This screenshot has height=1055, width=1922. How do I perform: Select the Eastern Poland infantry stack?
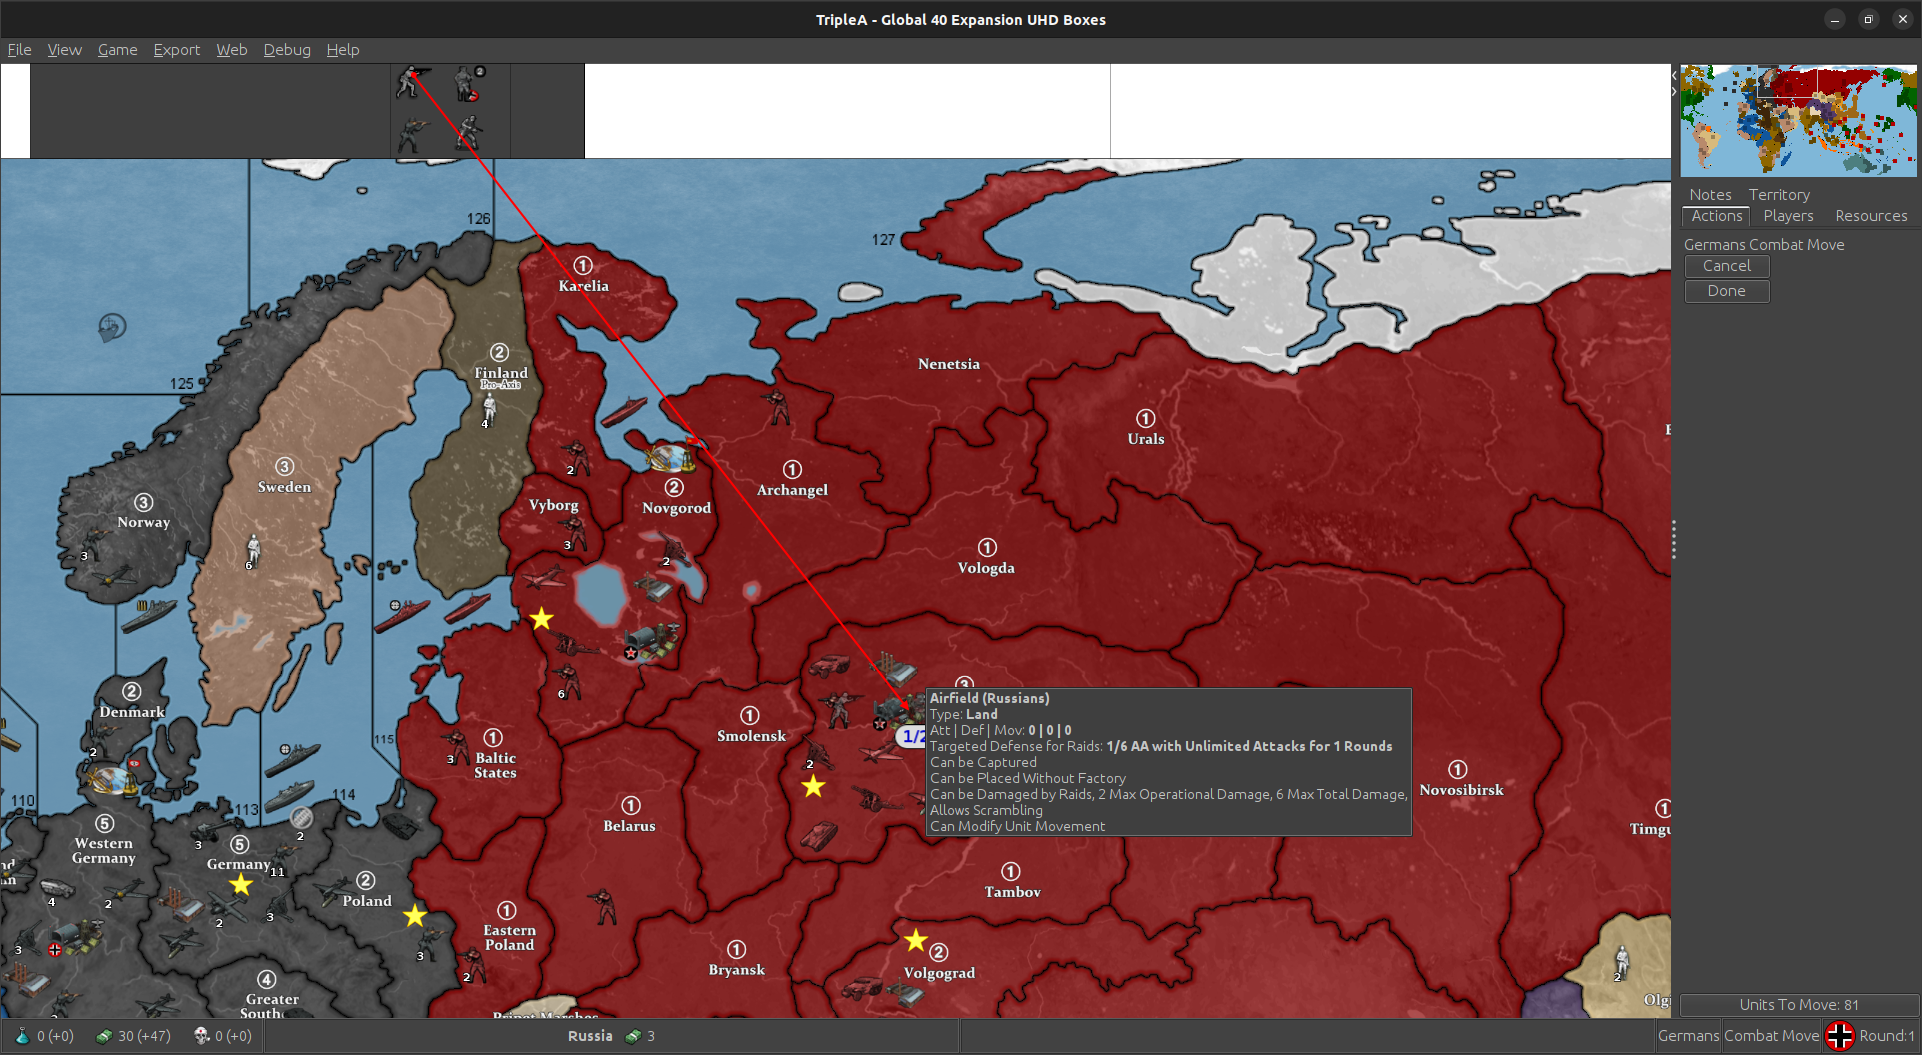click(472, 965)
